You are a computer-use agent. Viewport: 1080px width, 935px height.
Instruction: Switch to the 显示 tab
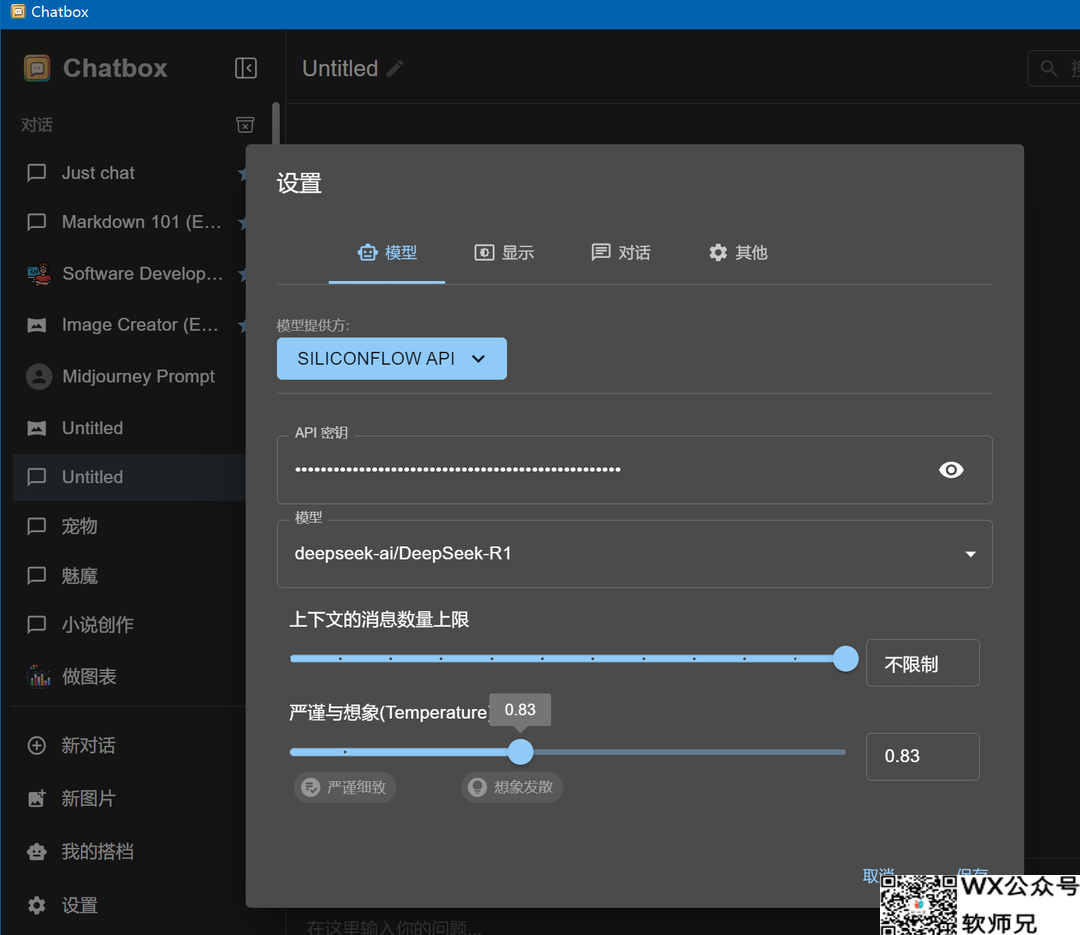[504, 253]
